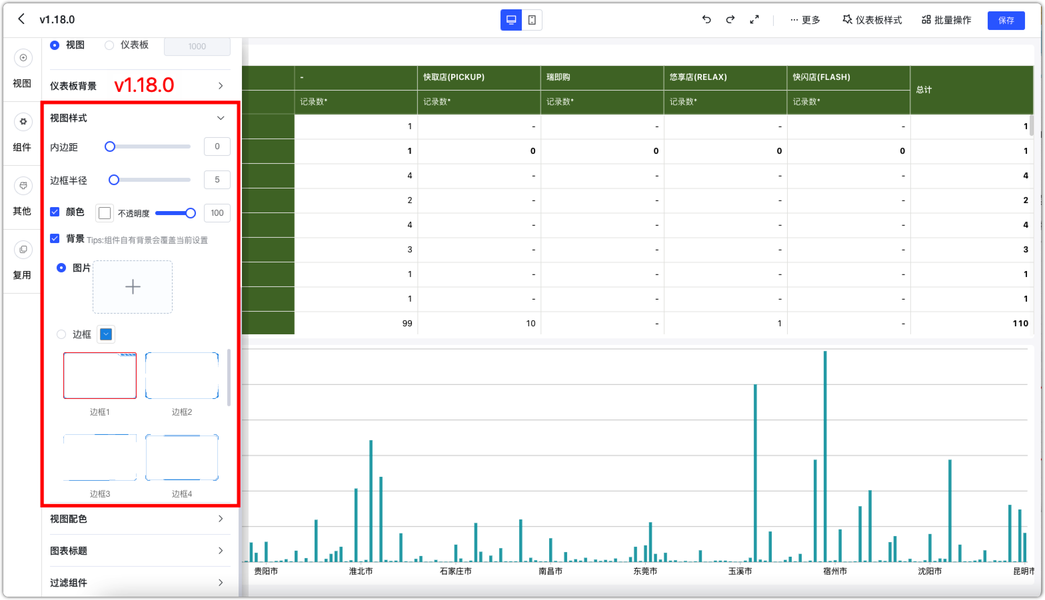1045x600 pixels.
Task: Open the white color swatch picker
Action: point(105,213)
